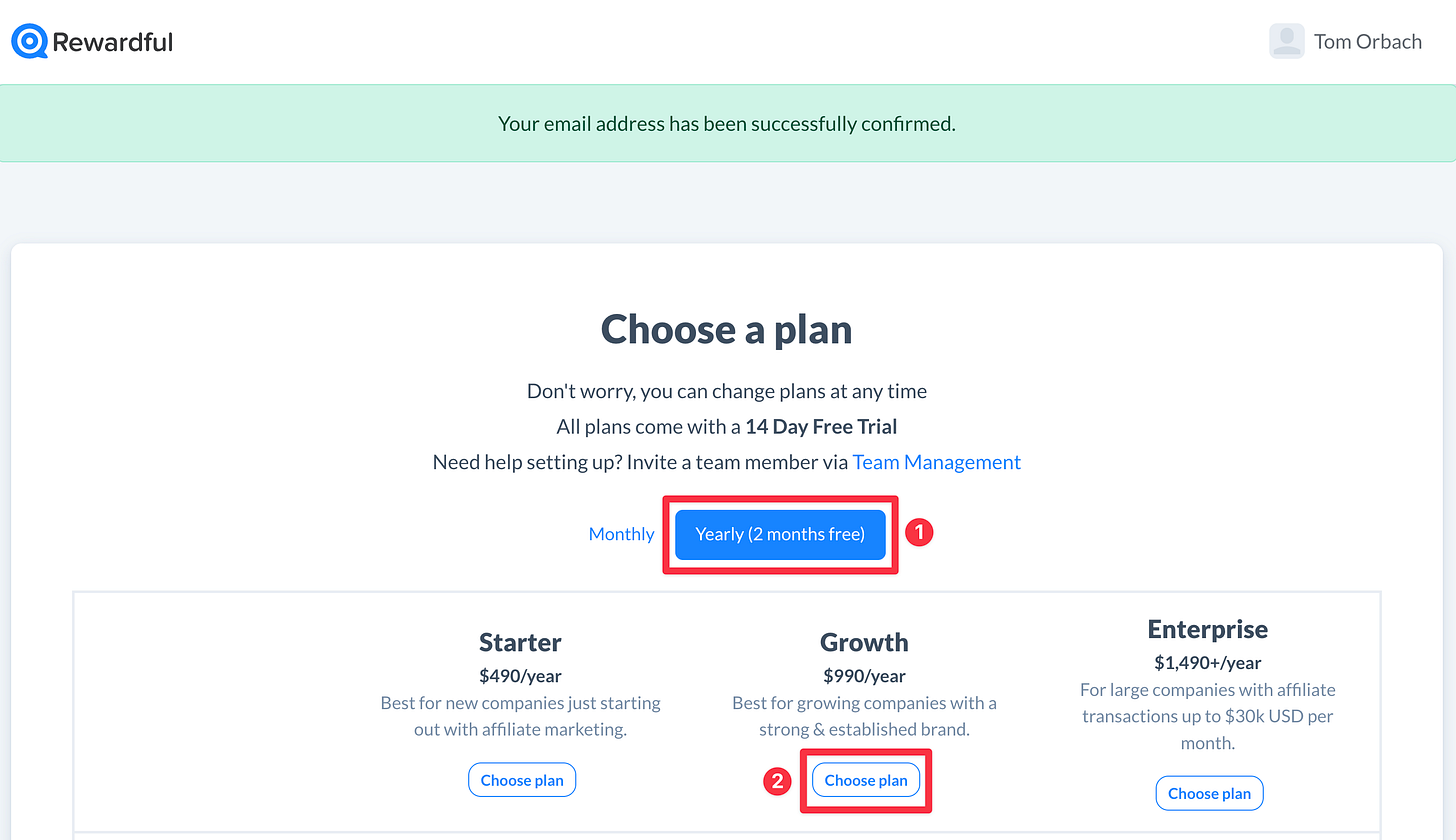
Task: Select Yearly (2 months free) billing
Action: point(780,534)
